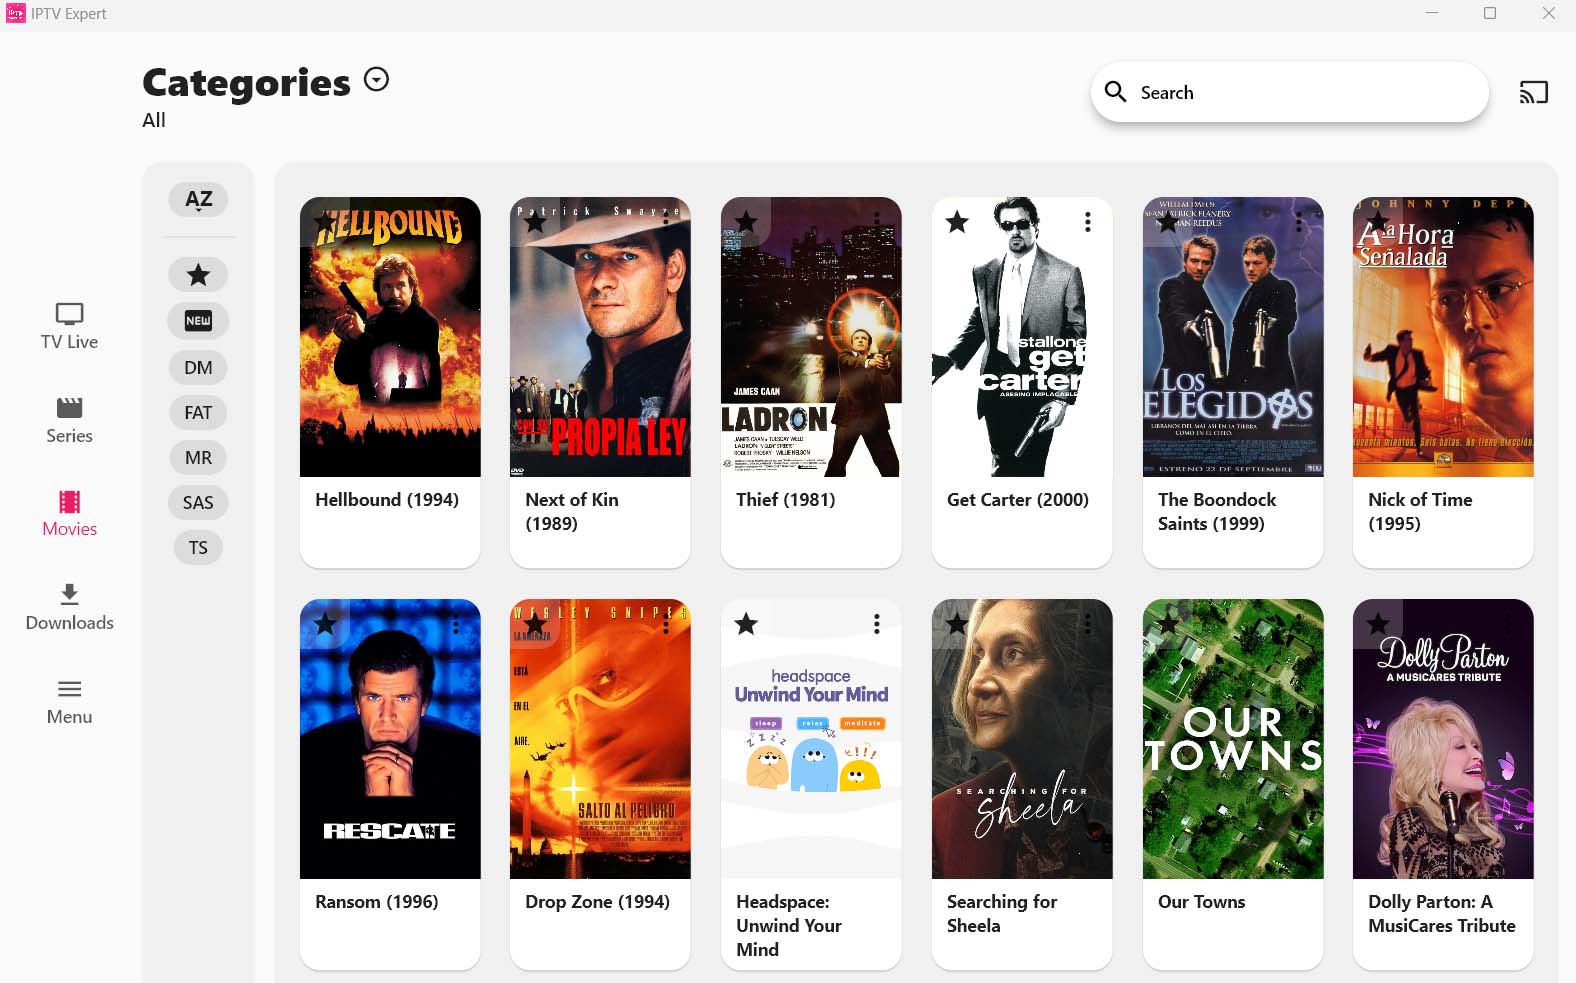Switch to the Movies section
The image size is (1576, 983).
pos(69,514)
